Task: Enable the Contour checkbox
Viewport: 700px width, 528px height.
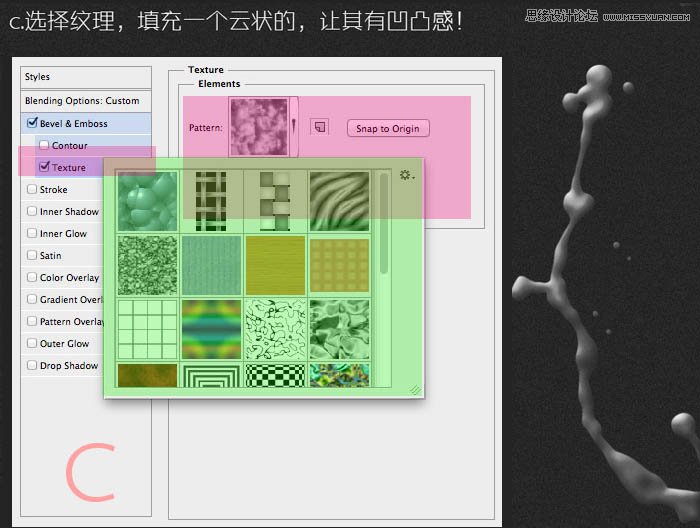Action: coord(44,145)
